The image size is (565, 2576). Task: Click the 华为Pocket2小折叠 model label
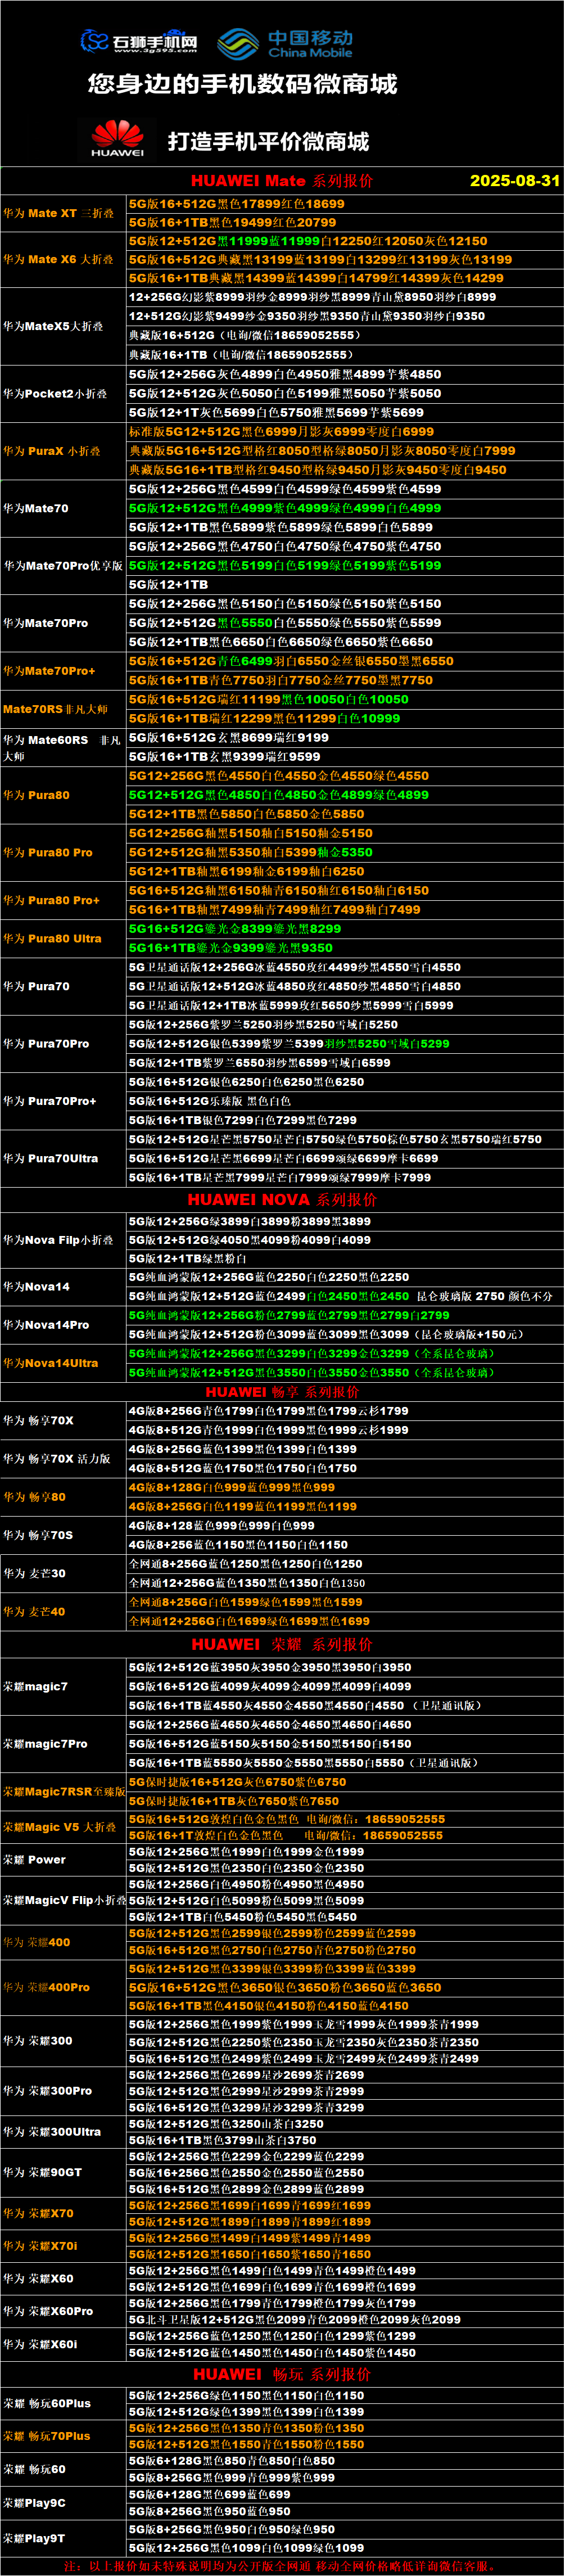click(x=55, y=393)
